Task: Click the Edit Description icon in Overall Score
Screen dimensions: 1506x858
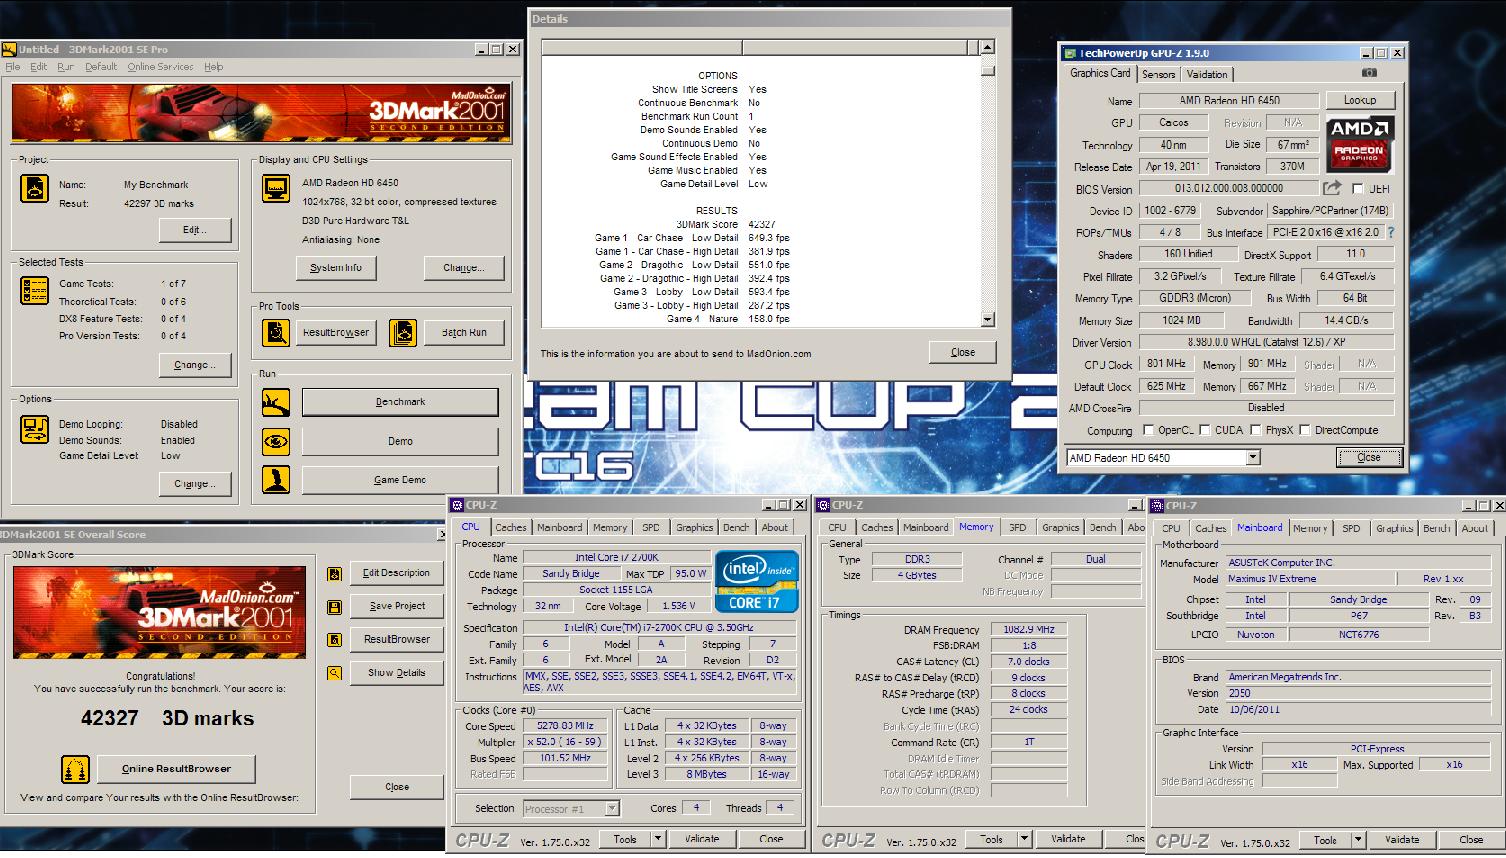Action: 335,574
